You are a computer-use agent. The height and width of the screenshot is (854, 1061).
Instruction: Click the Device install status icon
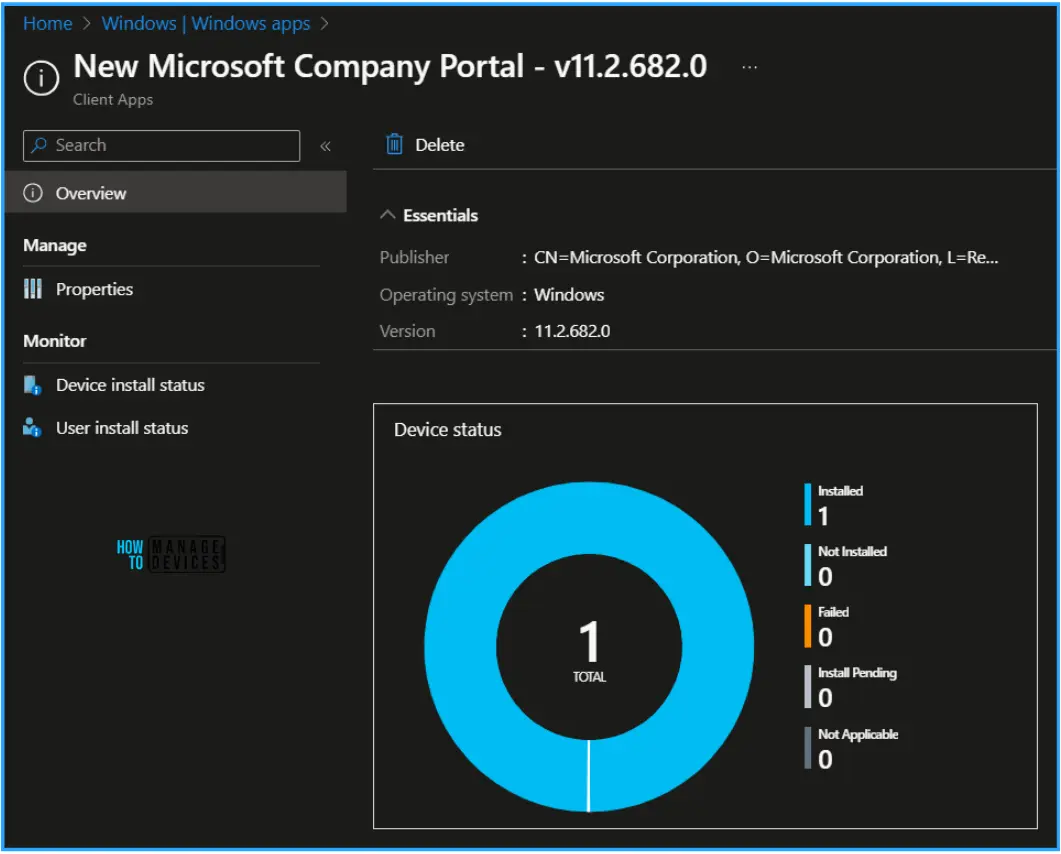32,385
